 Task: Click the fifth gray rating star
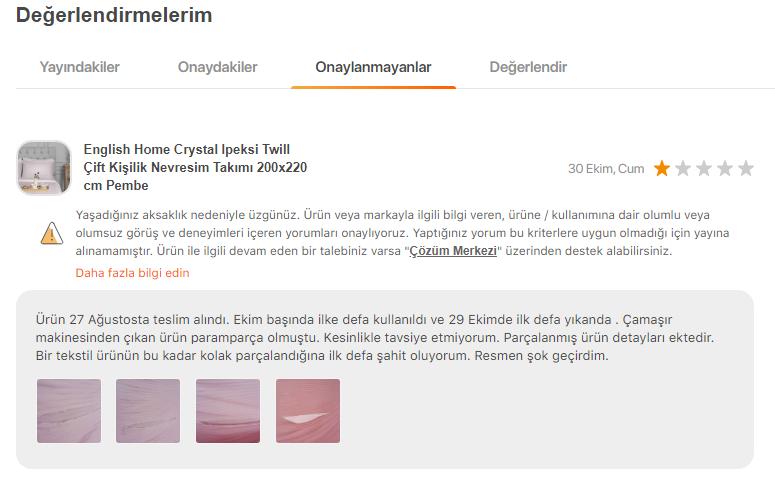pos(746,169)
